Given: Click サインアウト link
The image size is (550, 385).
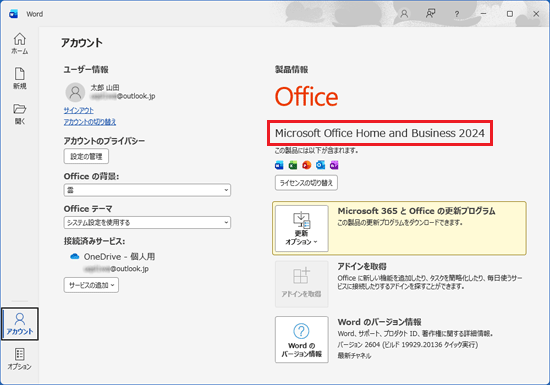Looking at the screenshot, I should point(79,110).
